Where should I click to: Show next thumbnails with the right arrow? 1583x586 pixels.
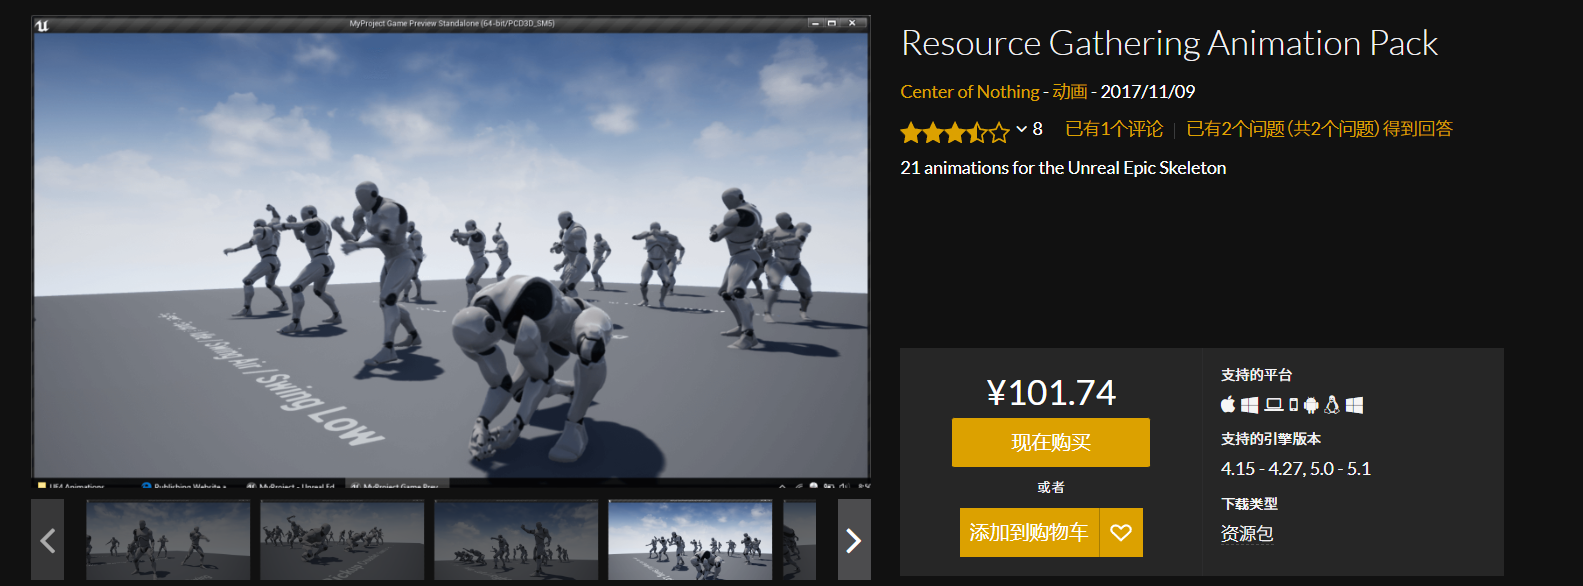854,540
